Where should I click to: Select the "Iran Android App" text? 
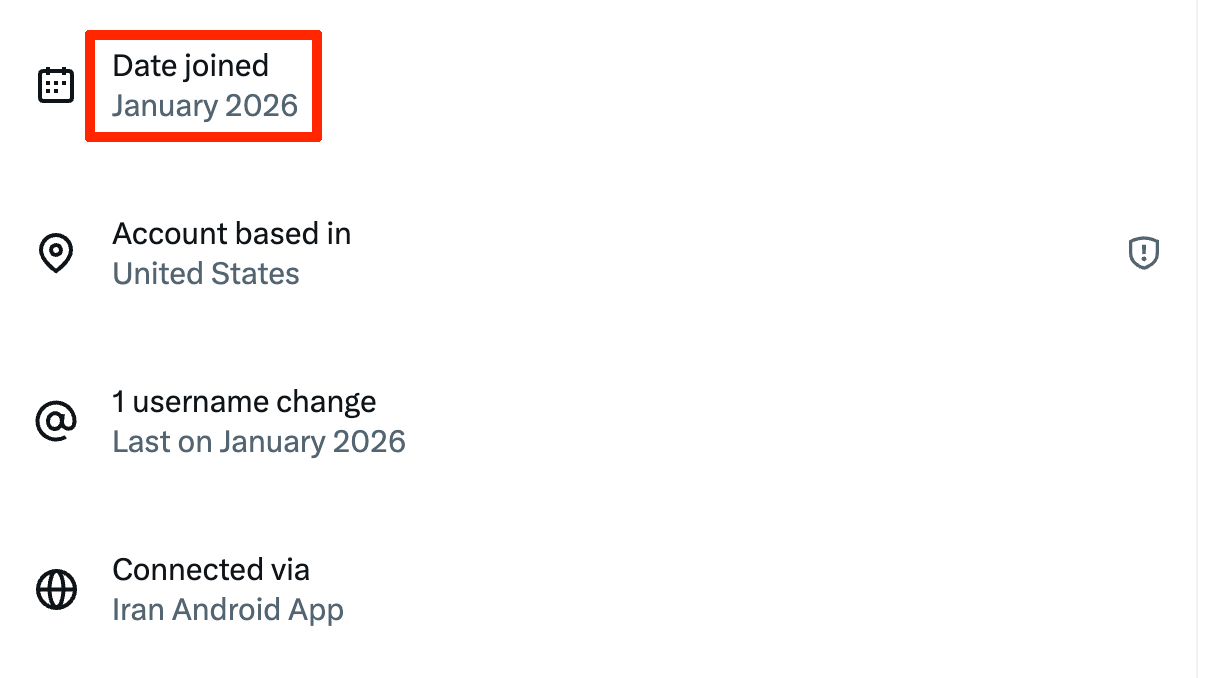pyautogui.click(x=228, y=610)
